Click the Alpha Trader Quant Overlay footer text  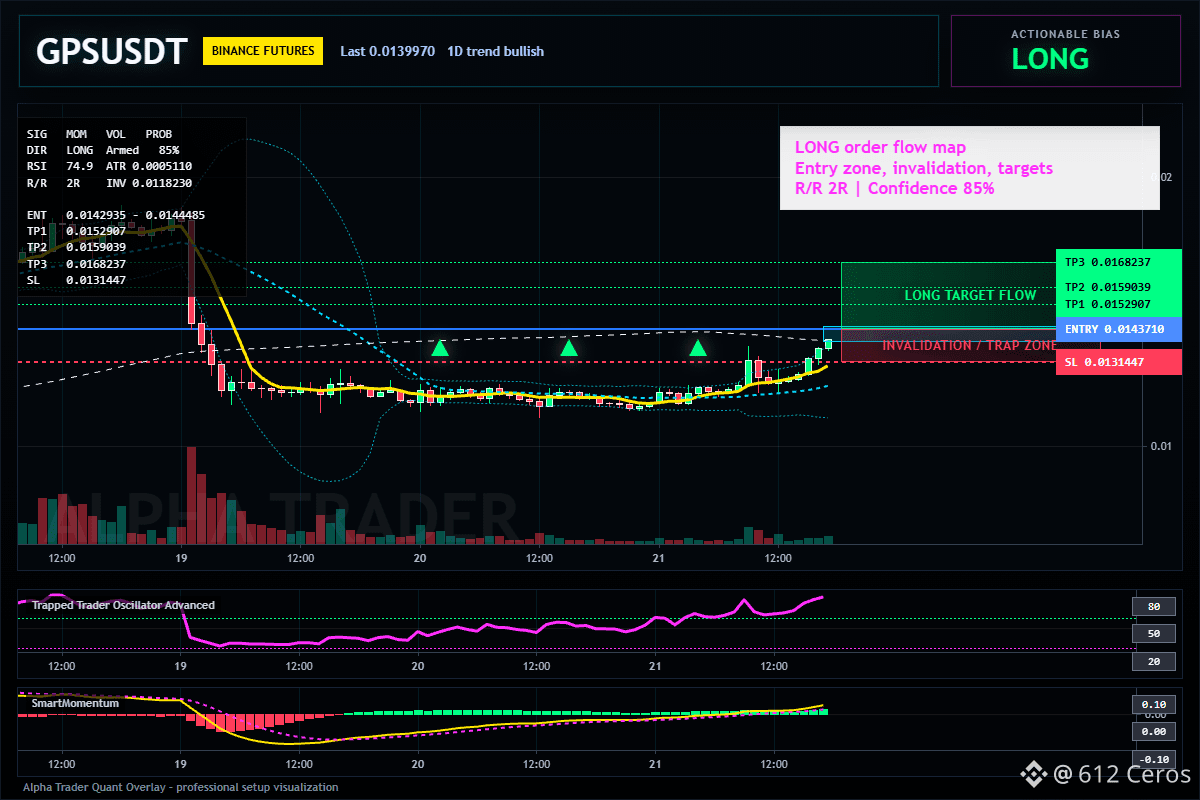click(181, 787)
